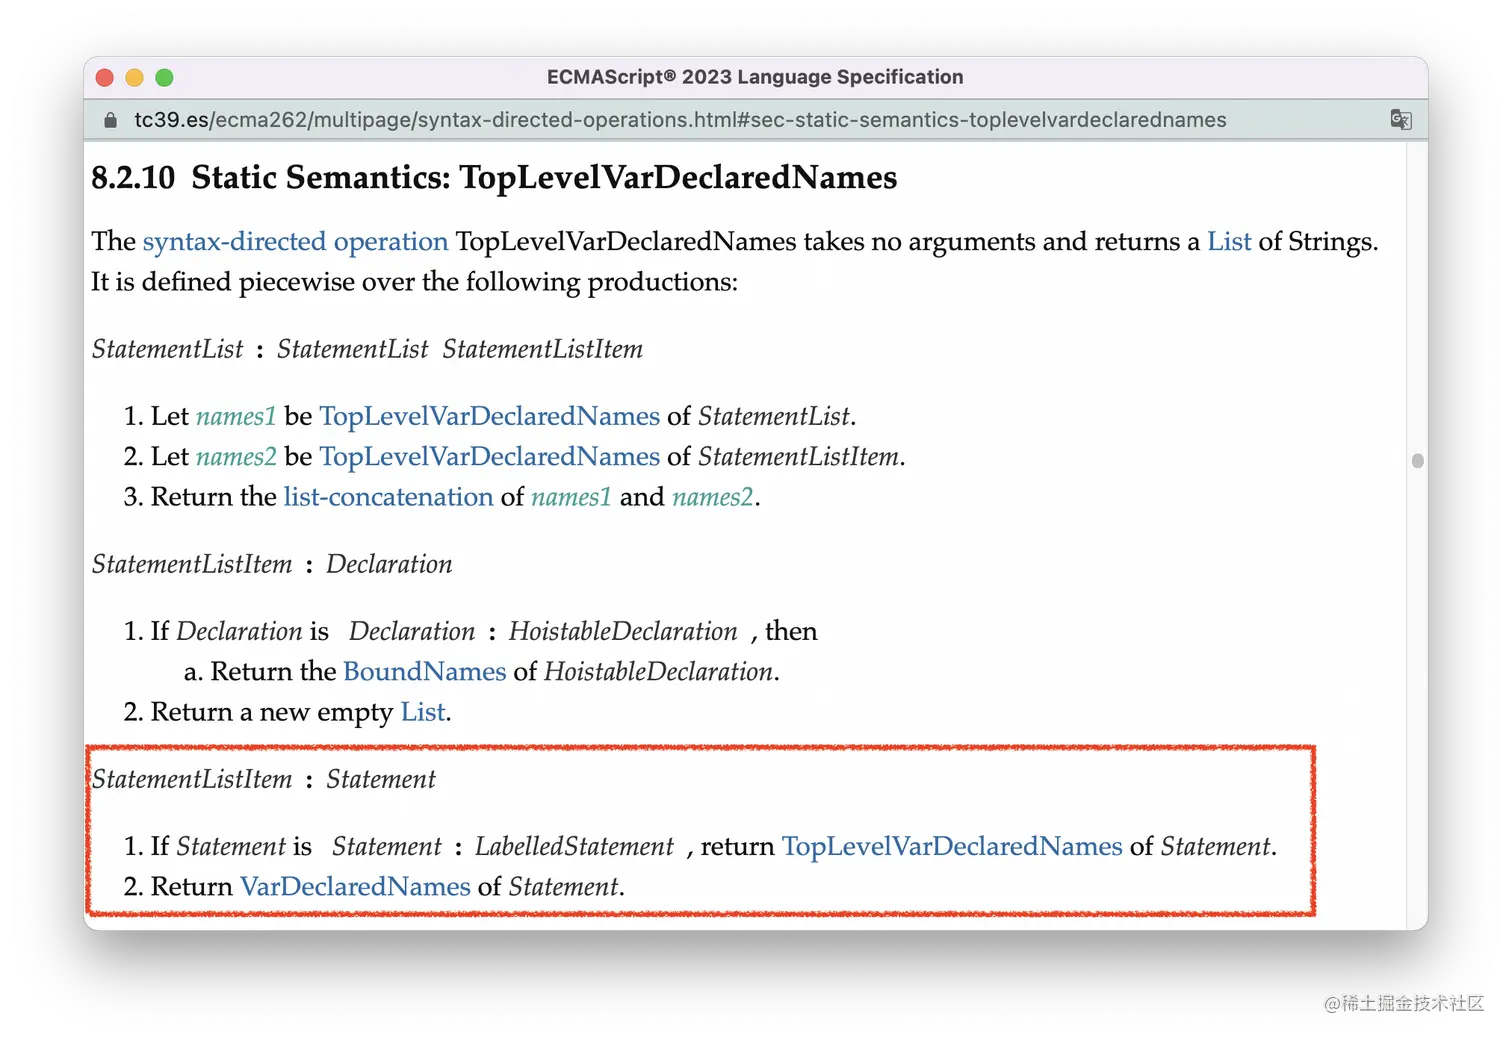Click the 8.2.10 section heading
The width and height of the screenshot is (1512, 1041).
tap(494, 177)
